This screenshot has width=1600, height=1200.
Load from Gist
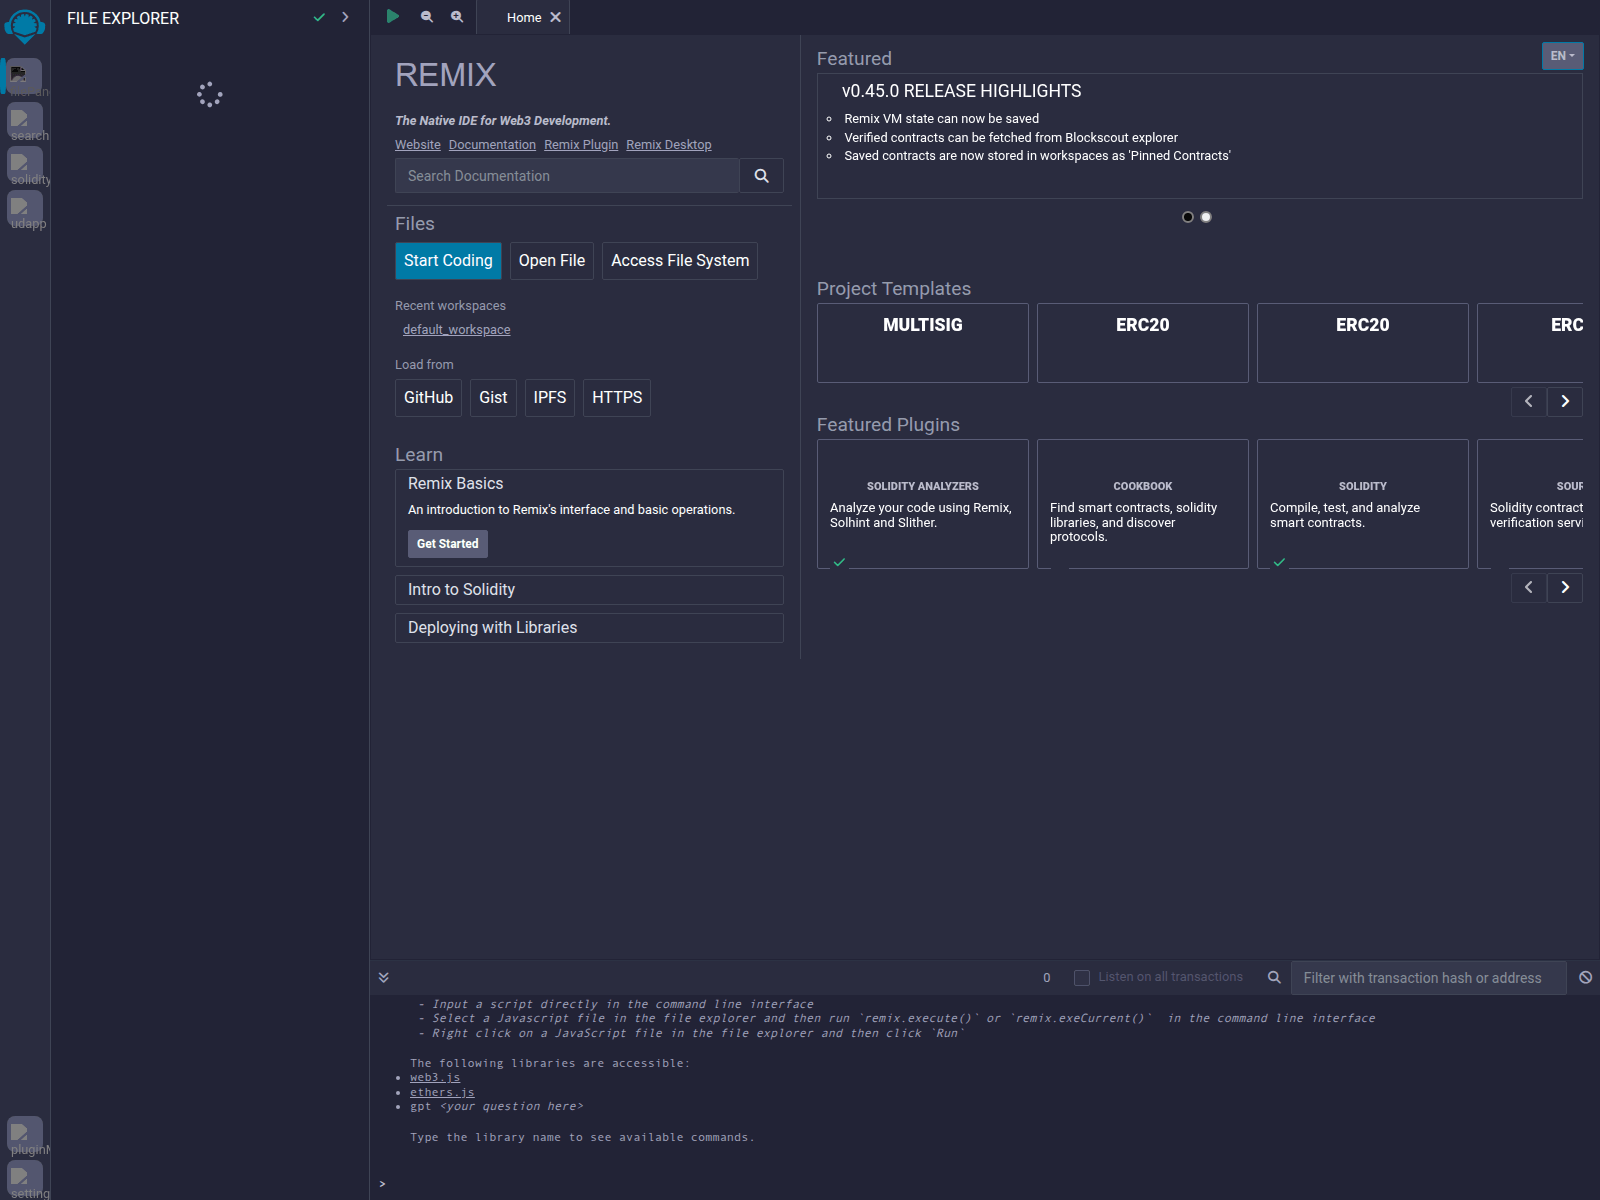[493, 398]
